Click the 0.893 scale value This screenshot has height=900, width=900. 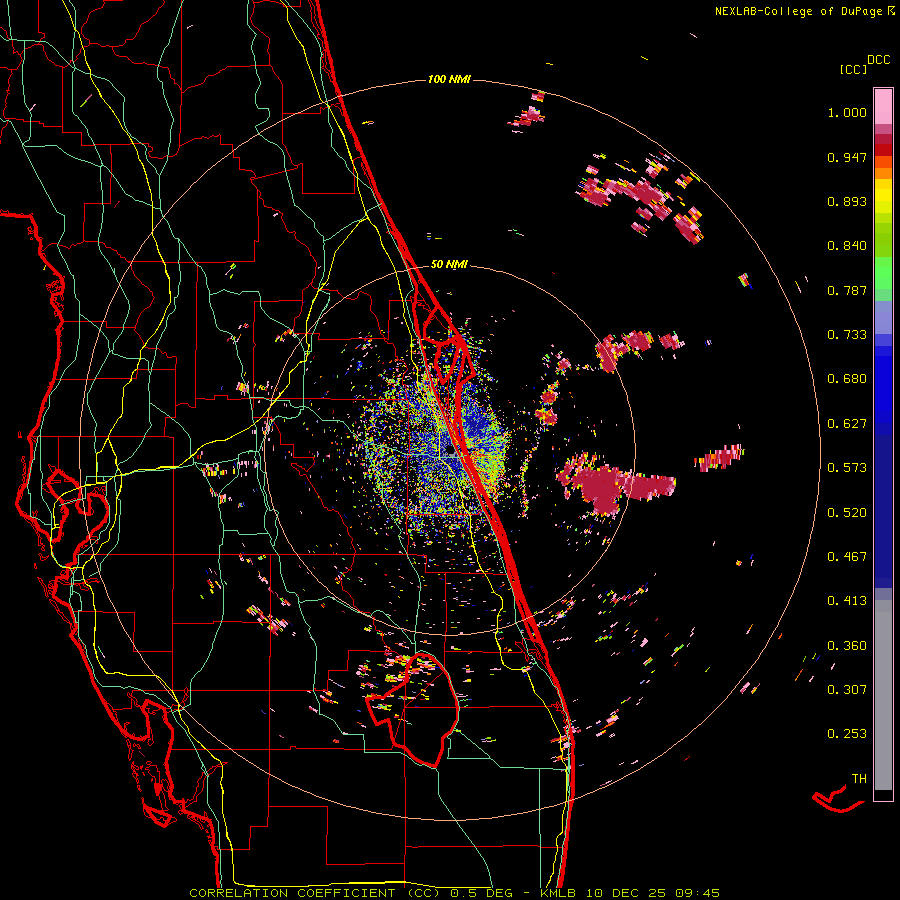coord(847,201)
